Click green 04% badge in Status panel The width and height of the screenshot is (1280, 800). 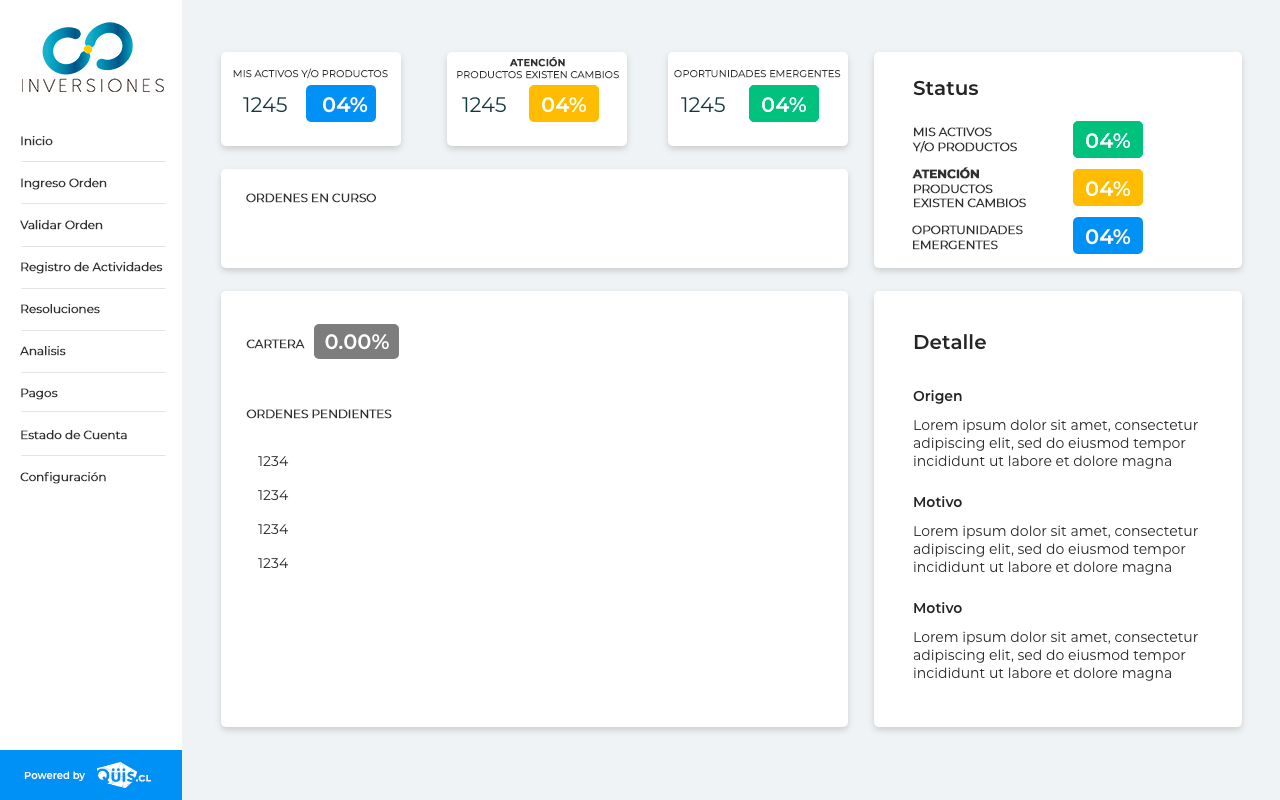click(1108, 140)
